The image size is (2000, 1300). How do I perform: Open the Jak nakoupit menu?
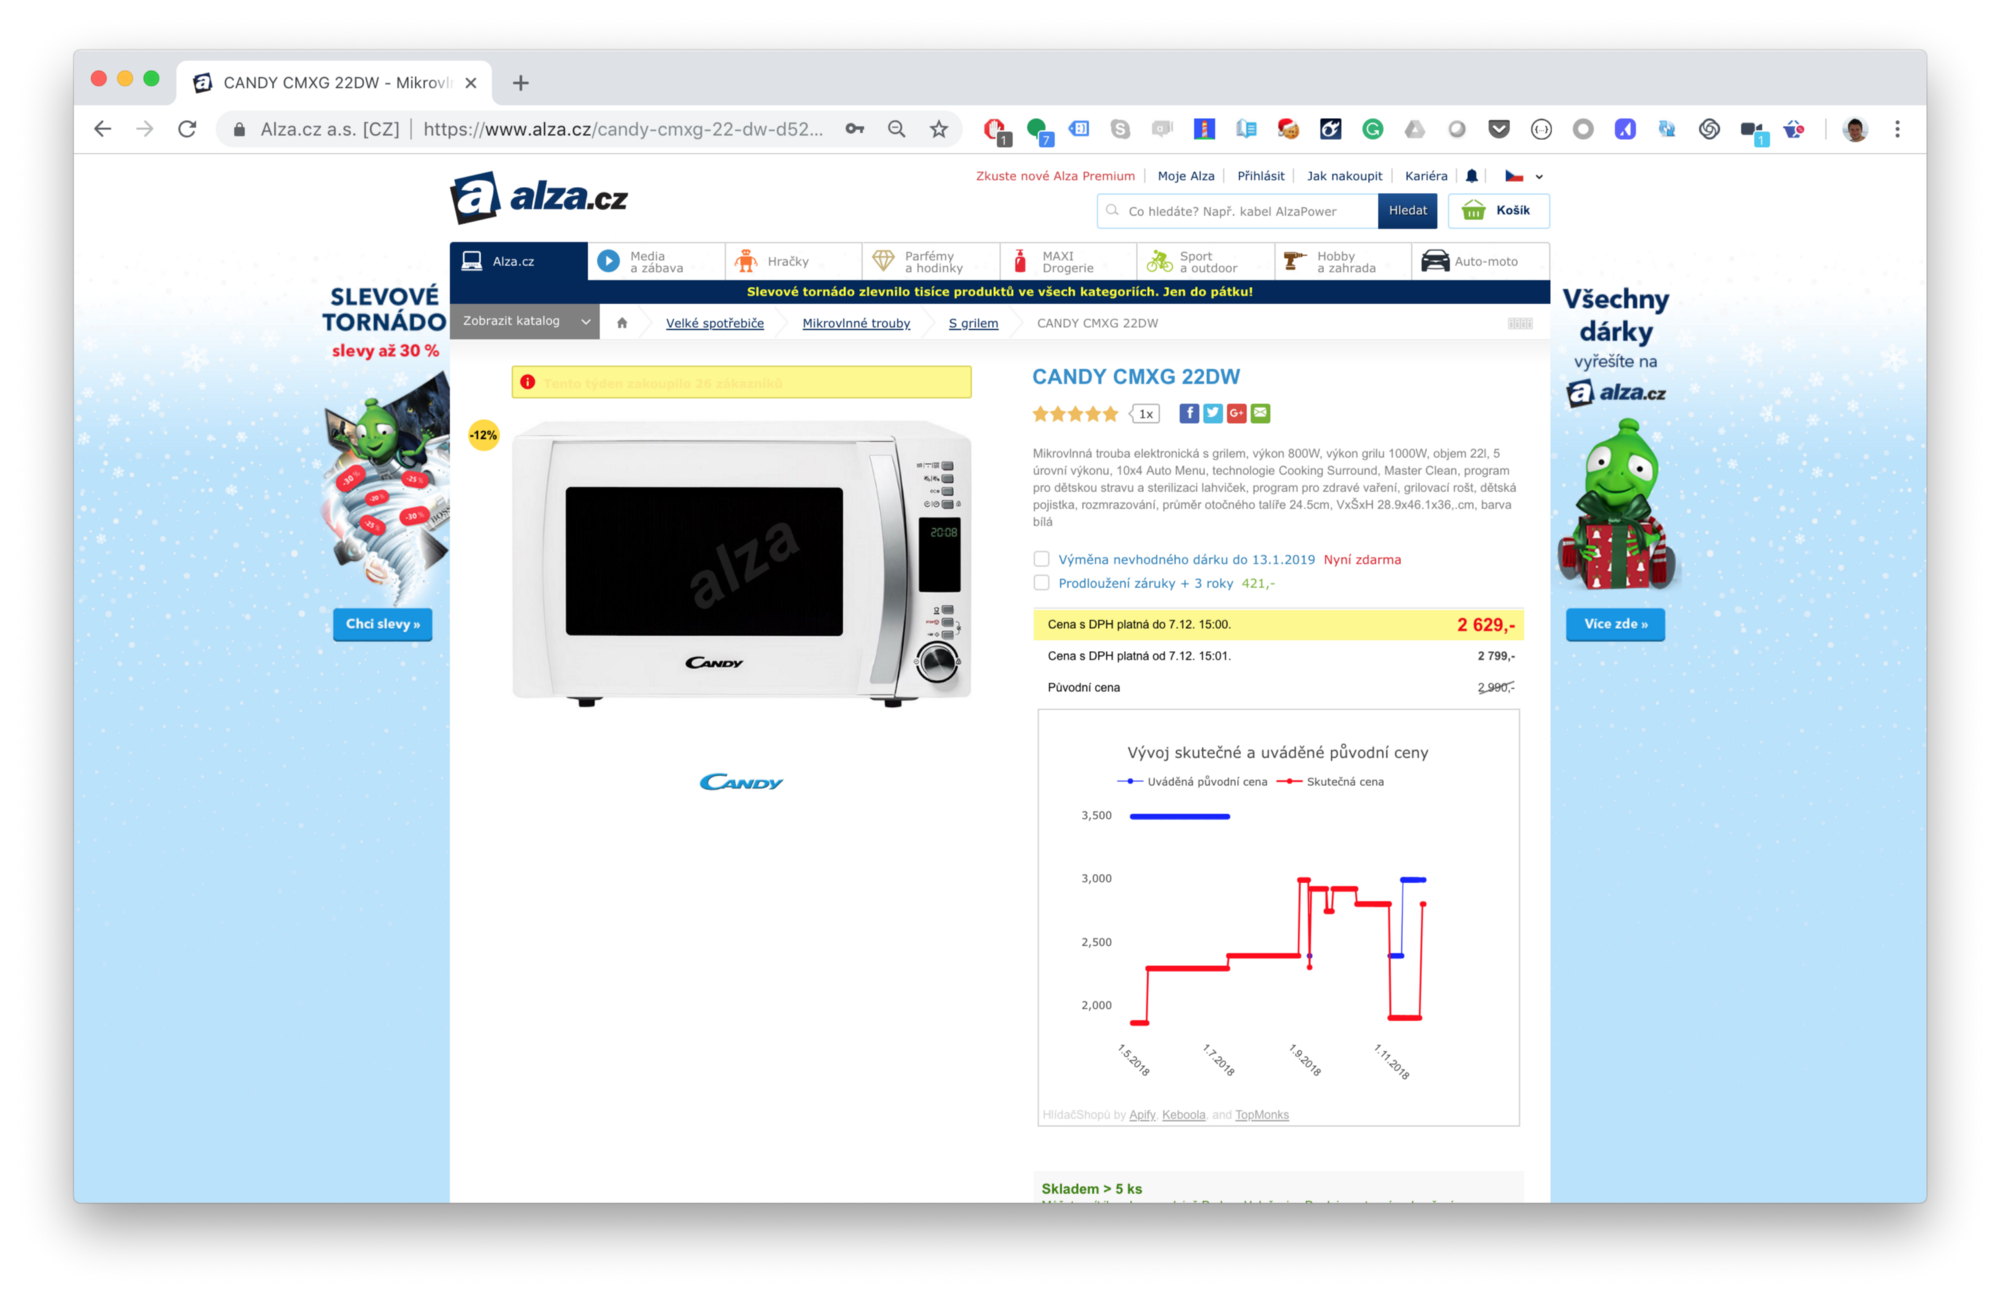(x=1344, y=175)
